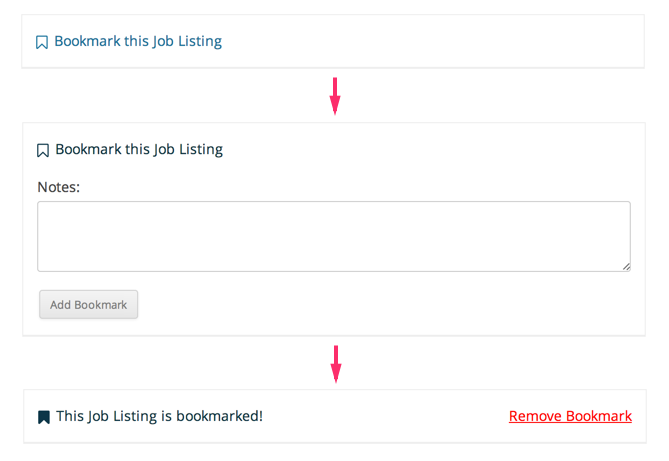This screenshot has width=669, height=461.
Task: Follow the red Remove Bookmark link
Action: pyautogui.click(x=570, y=416)
